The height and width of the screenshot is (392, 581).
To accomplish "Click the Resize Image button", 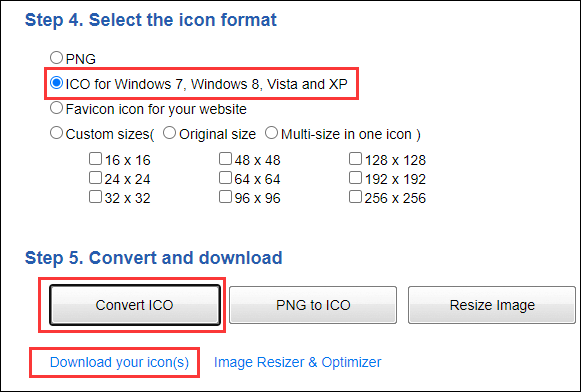I will [492, 305].
